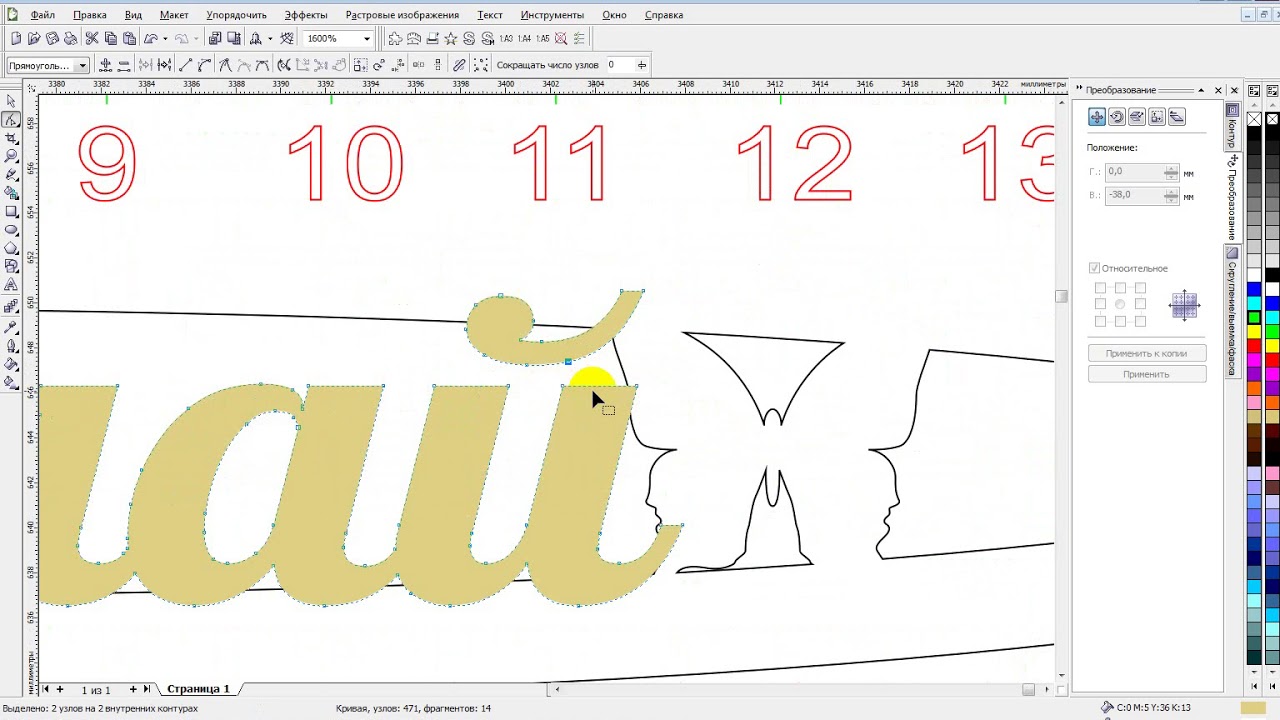This screenshot has width=1280, height=720.
Task: Click the Print icon in toolbar
Action: [70, 38]
